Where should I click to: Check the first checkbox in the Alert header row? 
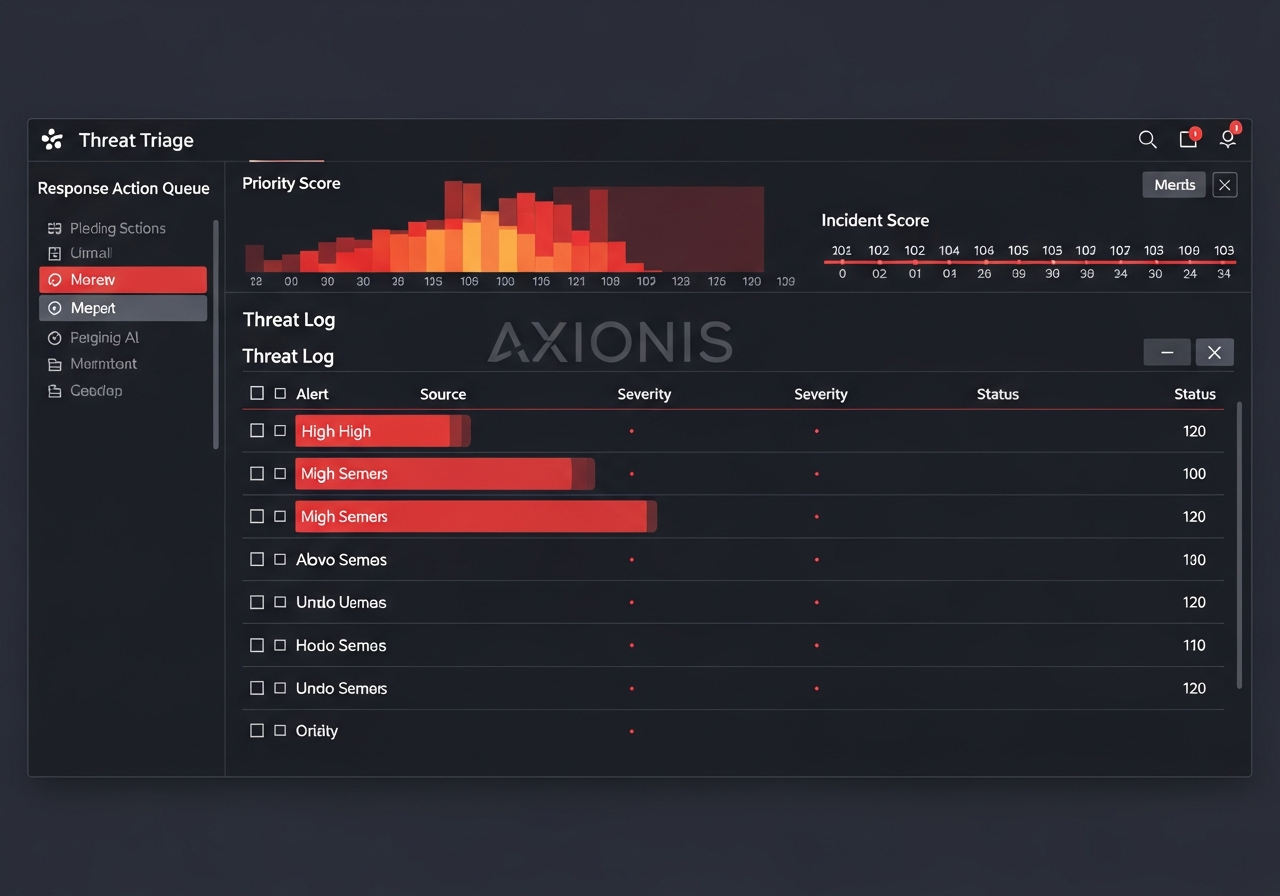[257, 393]
